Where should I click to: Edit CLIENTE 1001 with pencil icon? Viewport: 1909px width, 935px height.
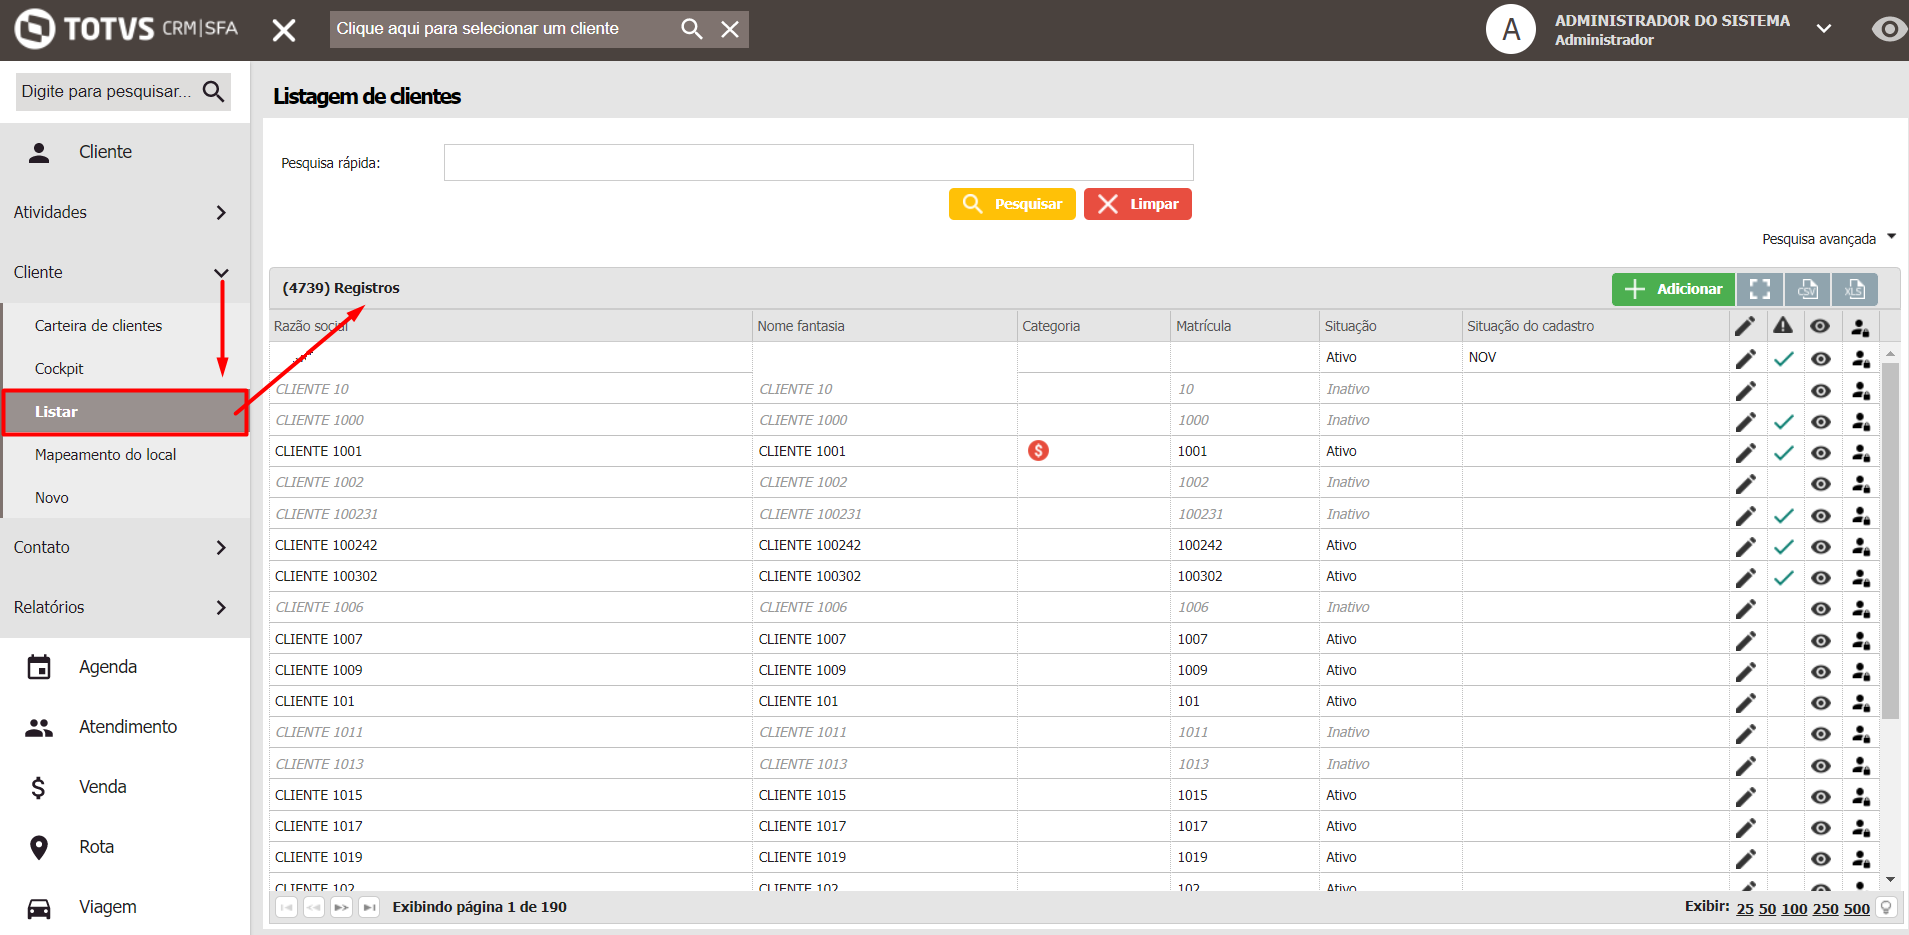point(1746,452)
